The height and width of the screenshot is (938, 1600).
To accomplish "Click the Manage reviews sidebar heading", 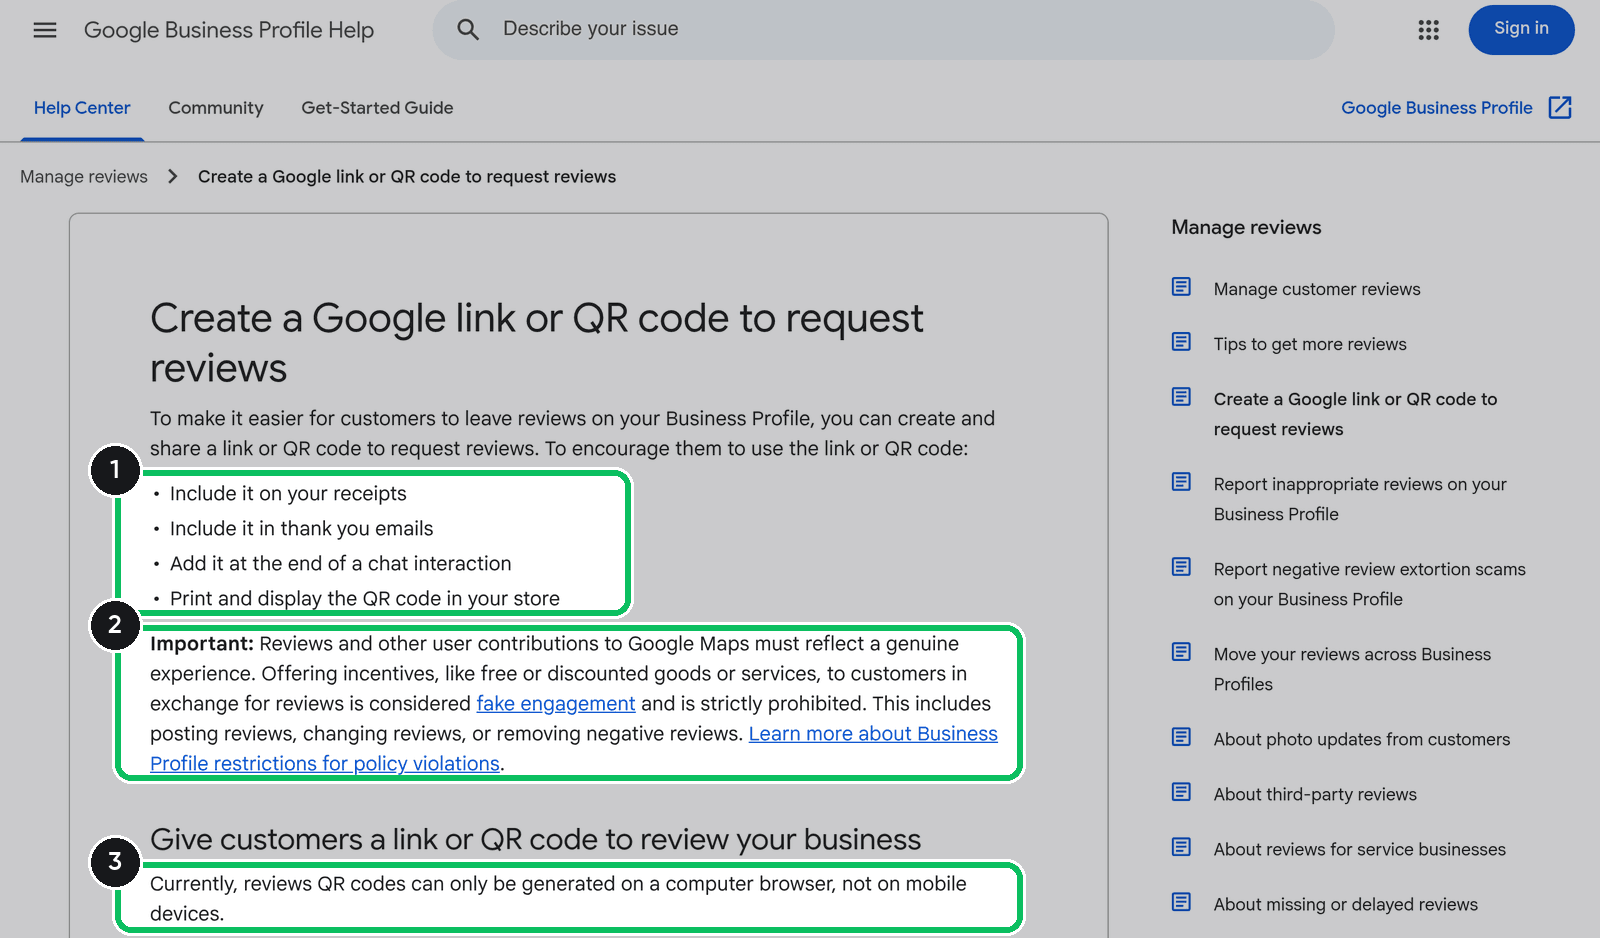I will pos(1246,227).
